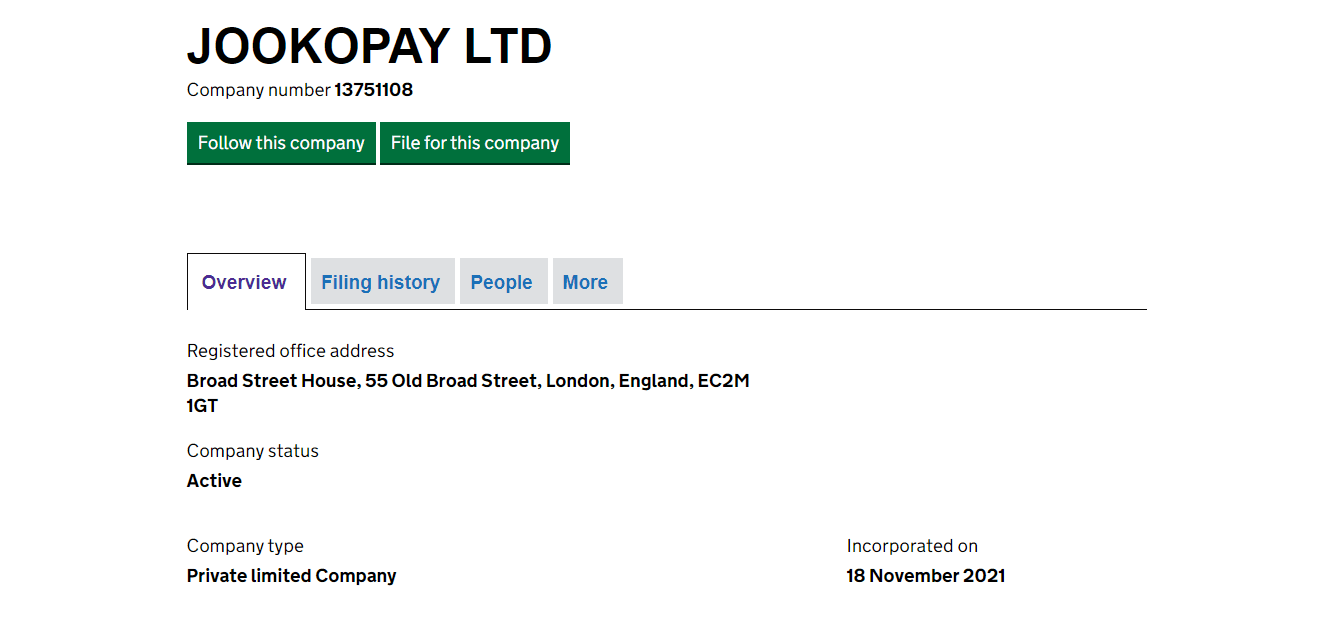This screenshot has height=637, width=1331.
Task: Click the Follow this company button
Action: (x=281, y=143)
